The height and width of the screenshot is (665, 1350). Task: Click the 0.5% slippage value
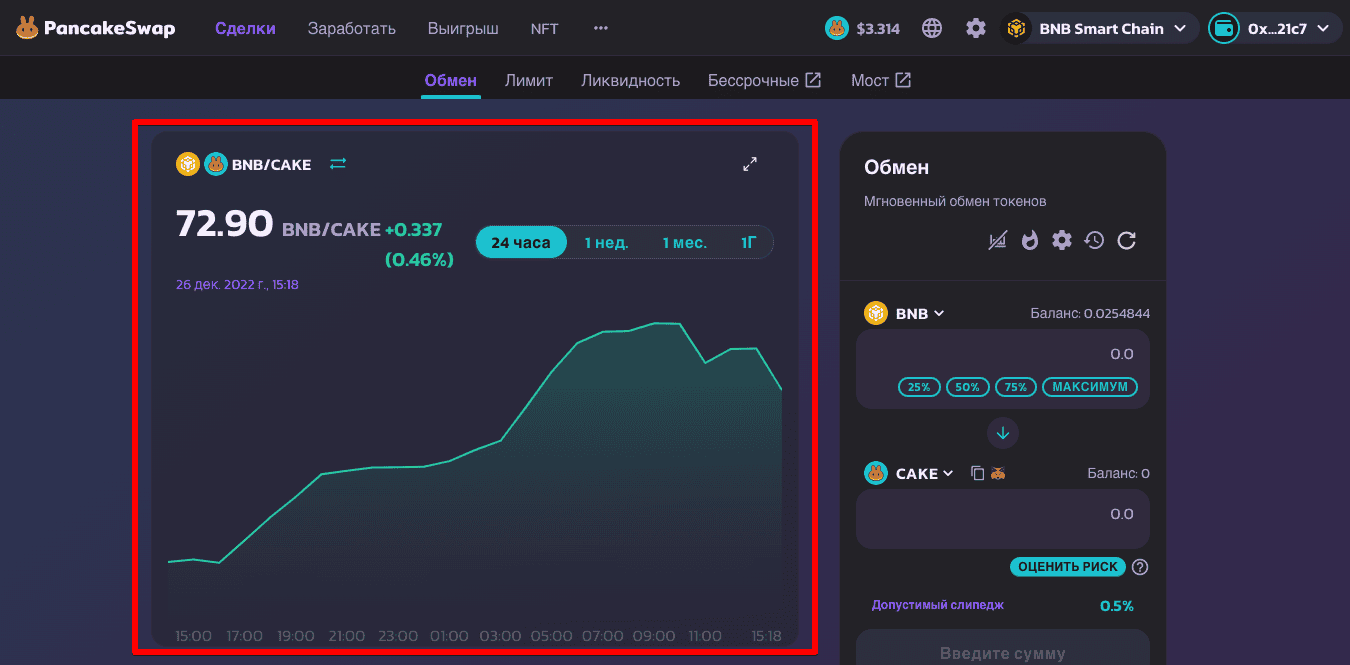pyautogui.click(x=1117, y=606)
